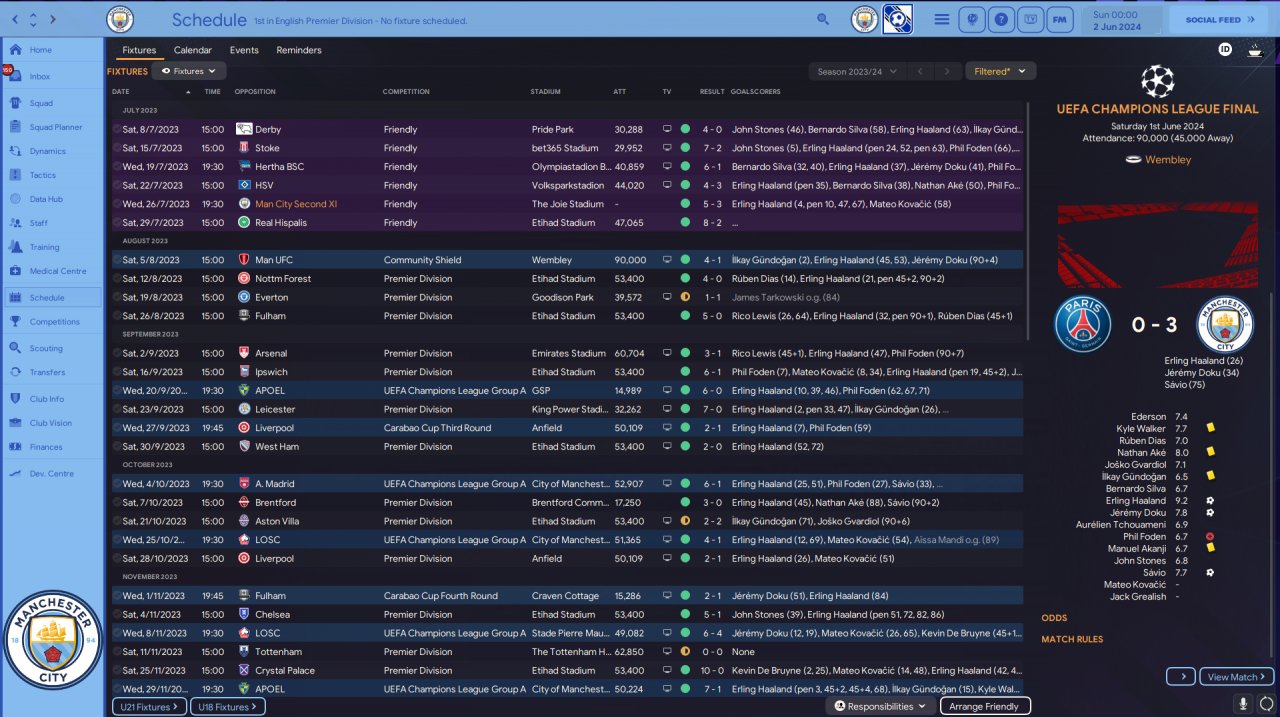Click the Wembley stadium link
Image resolution: width=1280 pixels, height=717 pixels.
(x=1167, y=159)
